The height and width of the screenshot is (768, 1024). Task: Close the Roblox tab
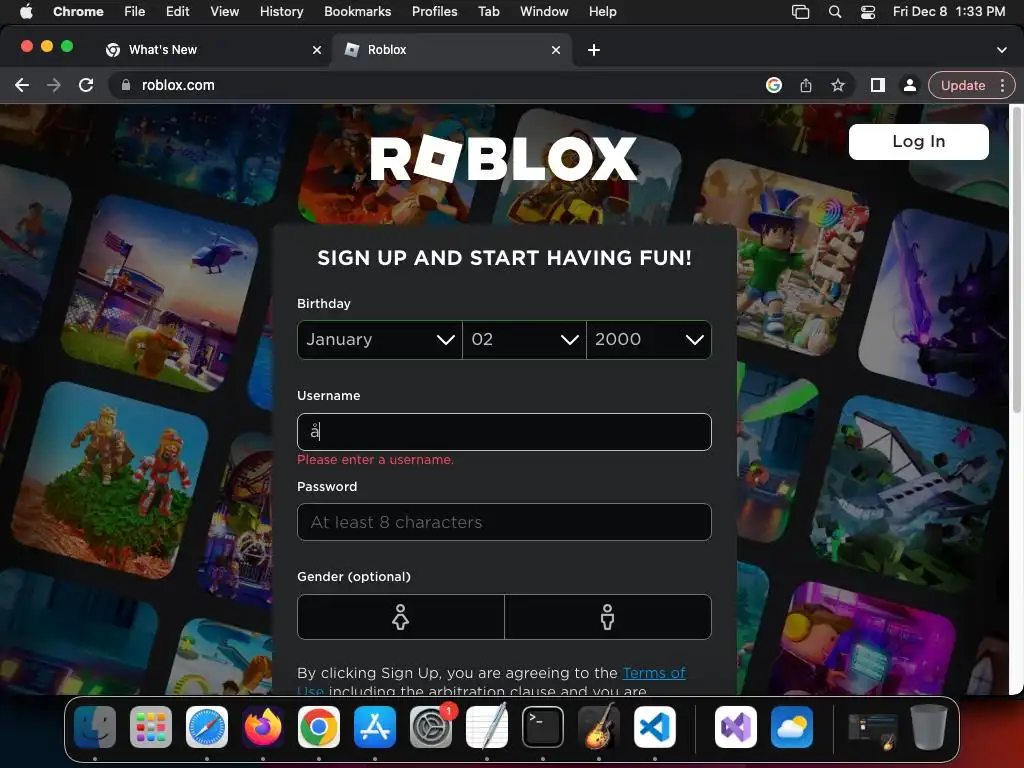tap(556, 50)
